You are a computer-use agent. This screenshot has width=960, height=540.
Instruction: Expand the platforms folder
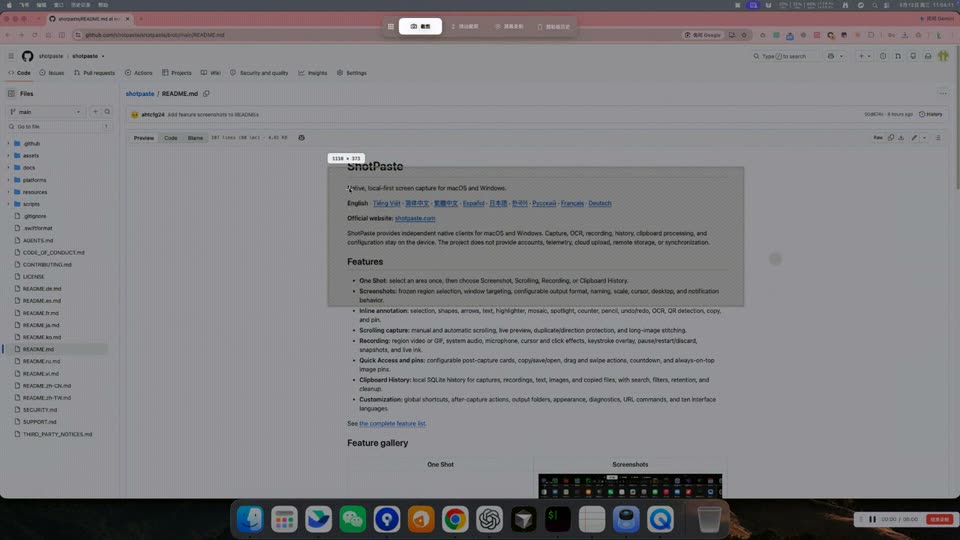point(9,180)
